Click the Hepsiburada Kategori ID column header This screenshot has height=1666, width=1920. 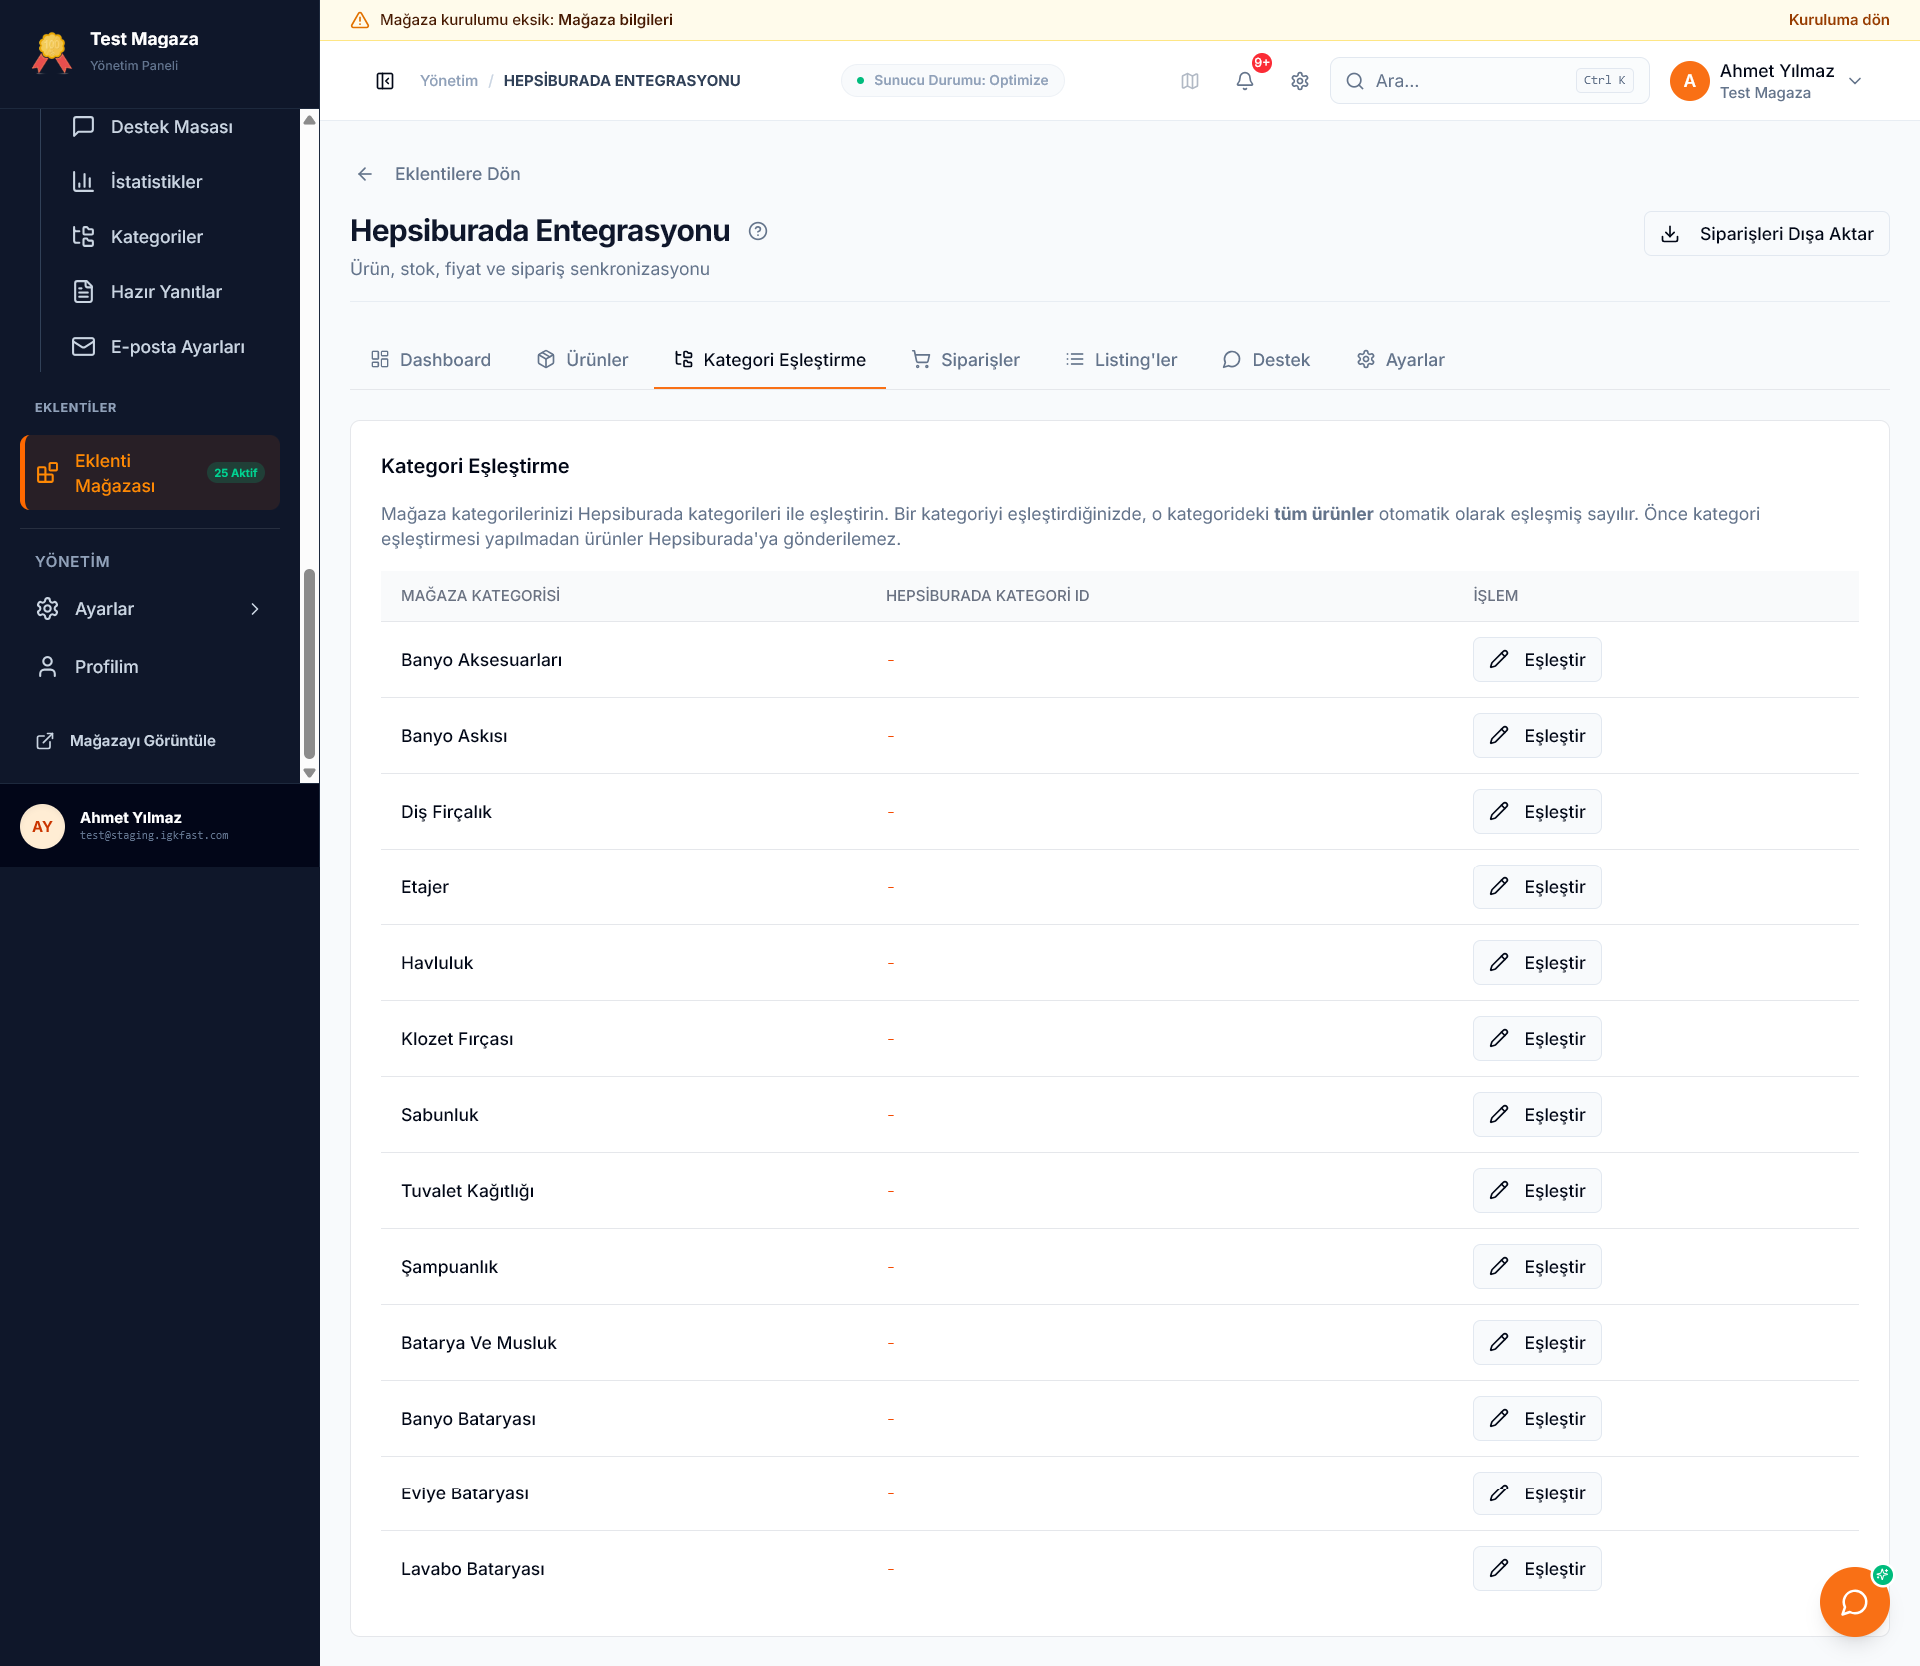pyautogui.click(x=988, y=596)
